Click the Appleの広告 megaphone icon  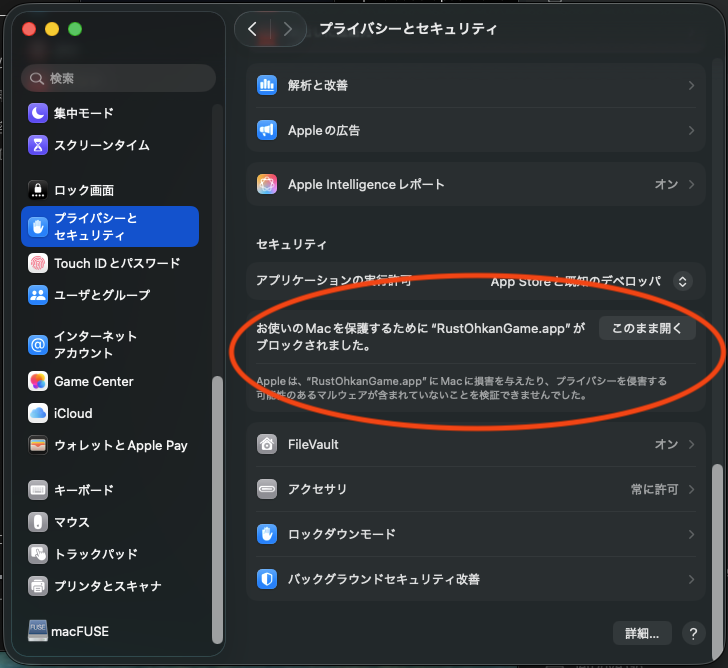tap(267, 130)
